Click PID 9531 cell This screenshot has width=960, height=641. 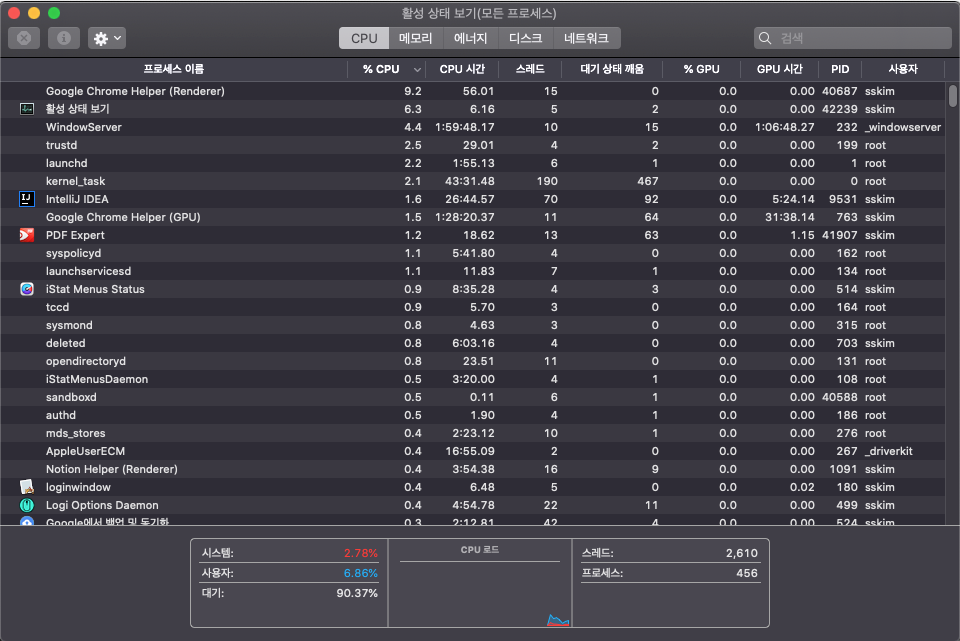843,199
